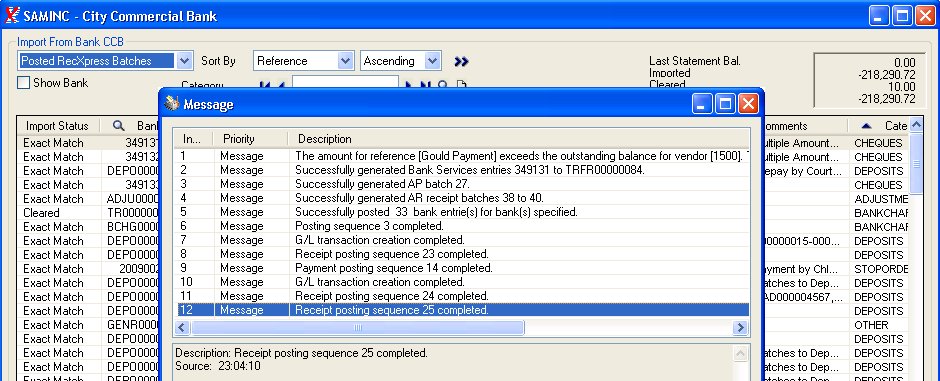Image resolution: width=940 pixels, height=381 pixels.
Task: Open the Sort By Reference dropdown
Action: pyautogui.click(x=345, y=61)
